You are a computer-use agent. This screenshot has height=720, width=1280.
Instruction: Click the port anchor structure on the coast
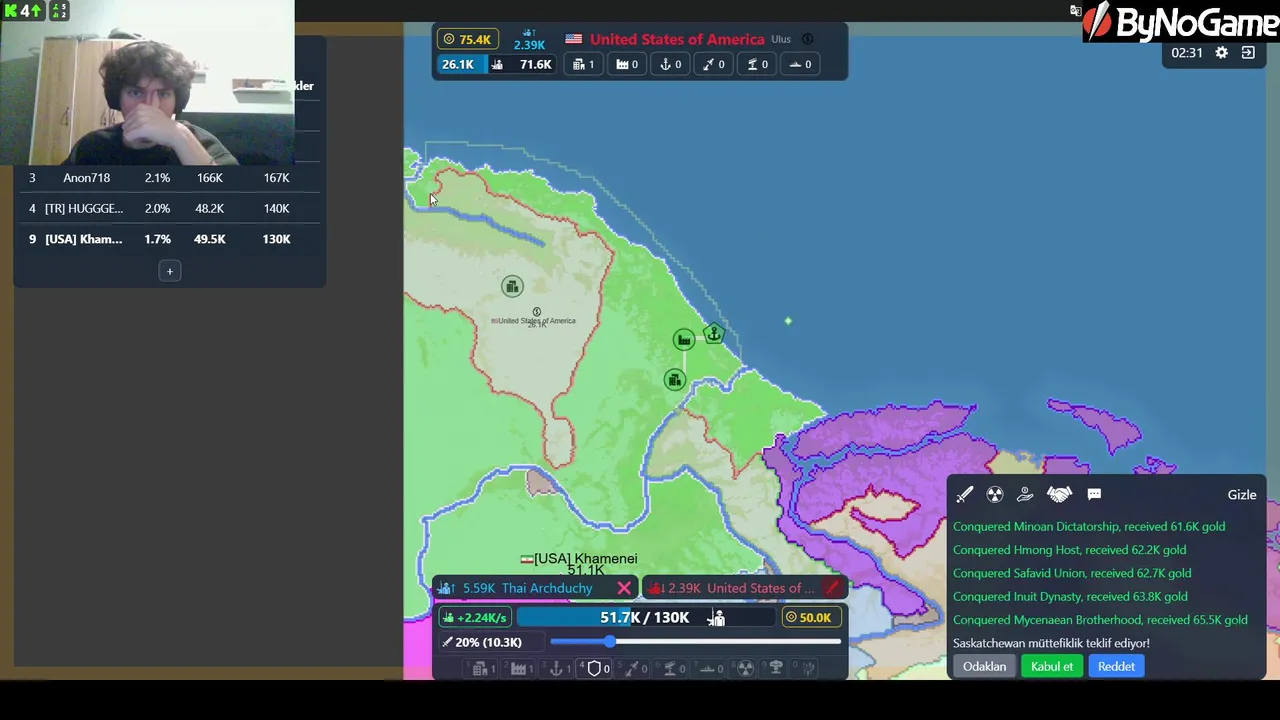714,334
